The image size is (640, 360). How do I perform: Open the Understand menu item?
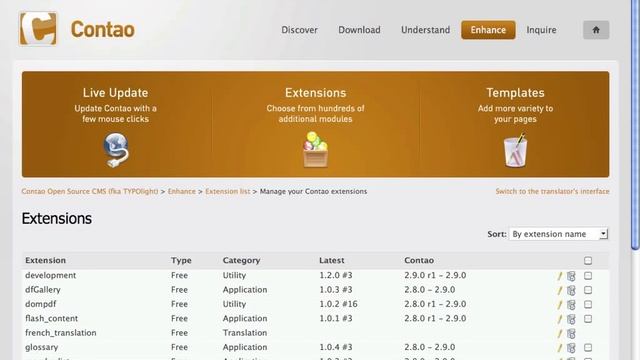pyautogui.click(x=425, y=30)
